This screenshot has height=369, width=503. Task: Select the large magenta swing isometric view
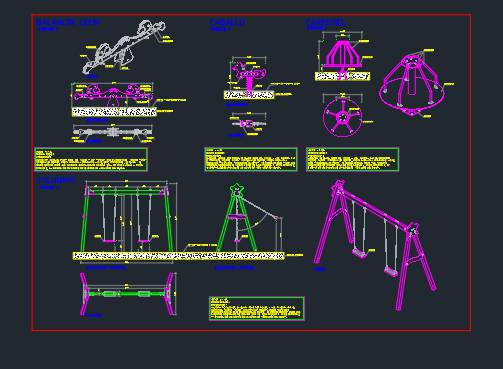375,245
